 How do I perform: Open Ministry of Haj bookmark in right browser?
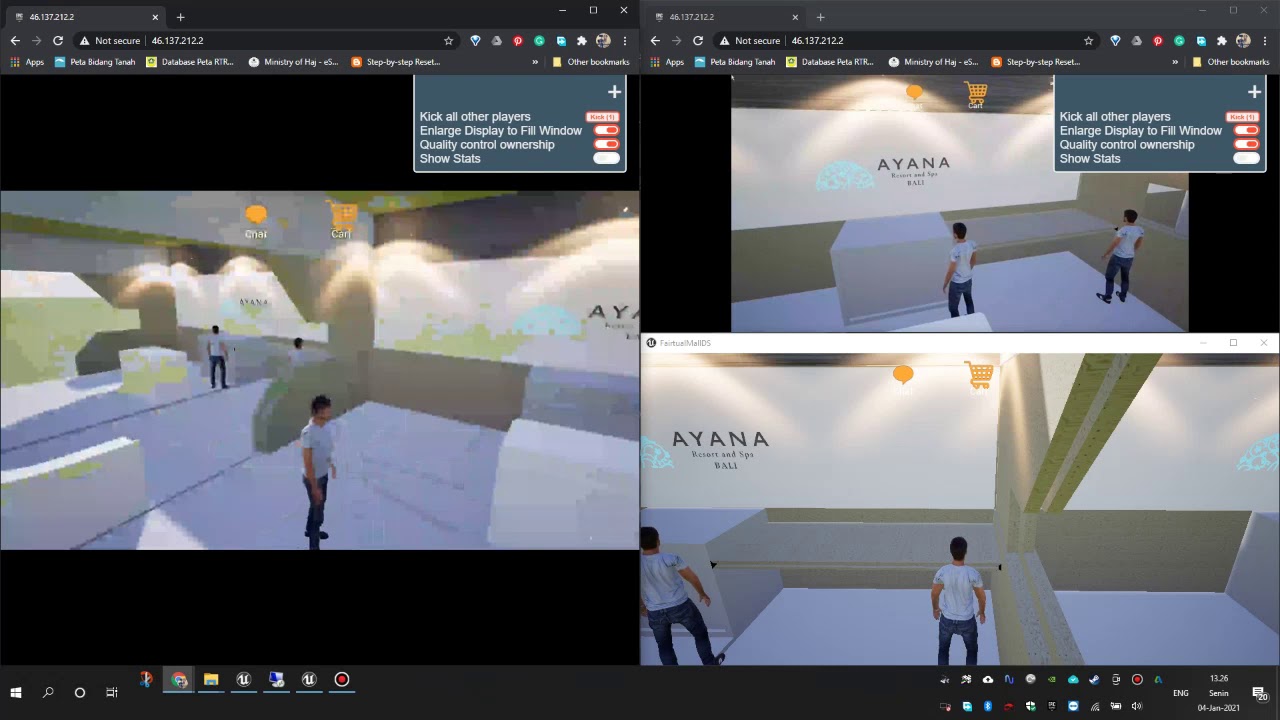tap(933, 62)
